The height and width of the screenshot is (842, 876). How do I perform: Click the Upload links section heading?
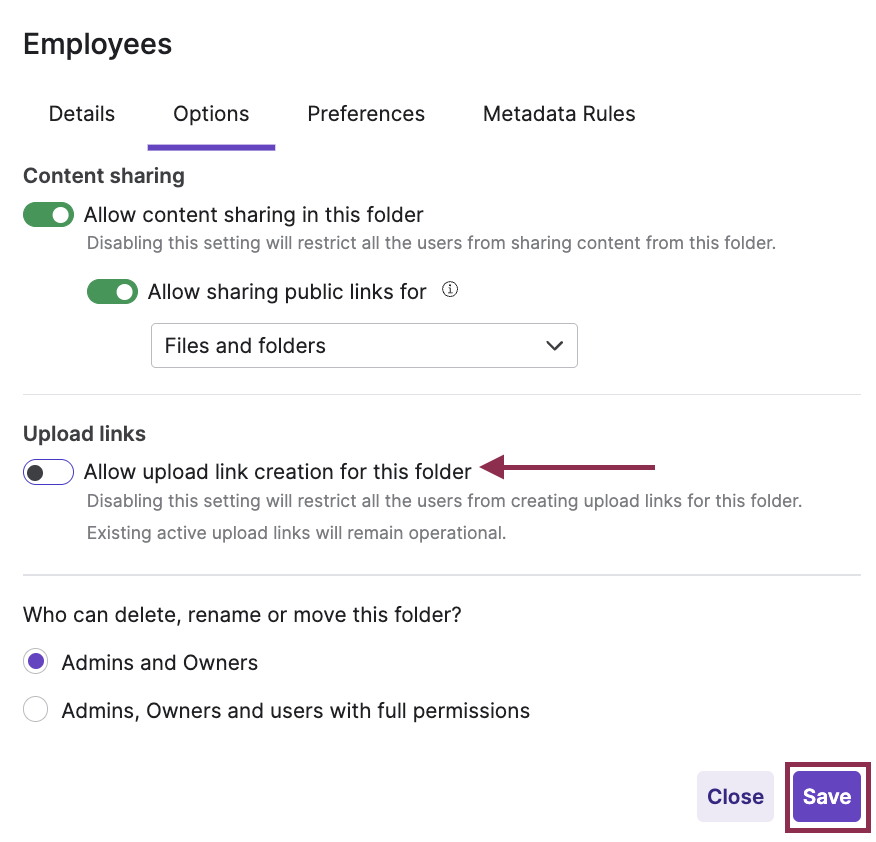tap(84, 434)
